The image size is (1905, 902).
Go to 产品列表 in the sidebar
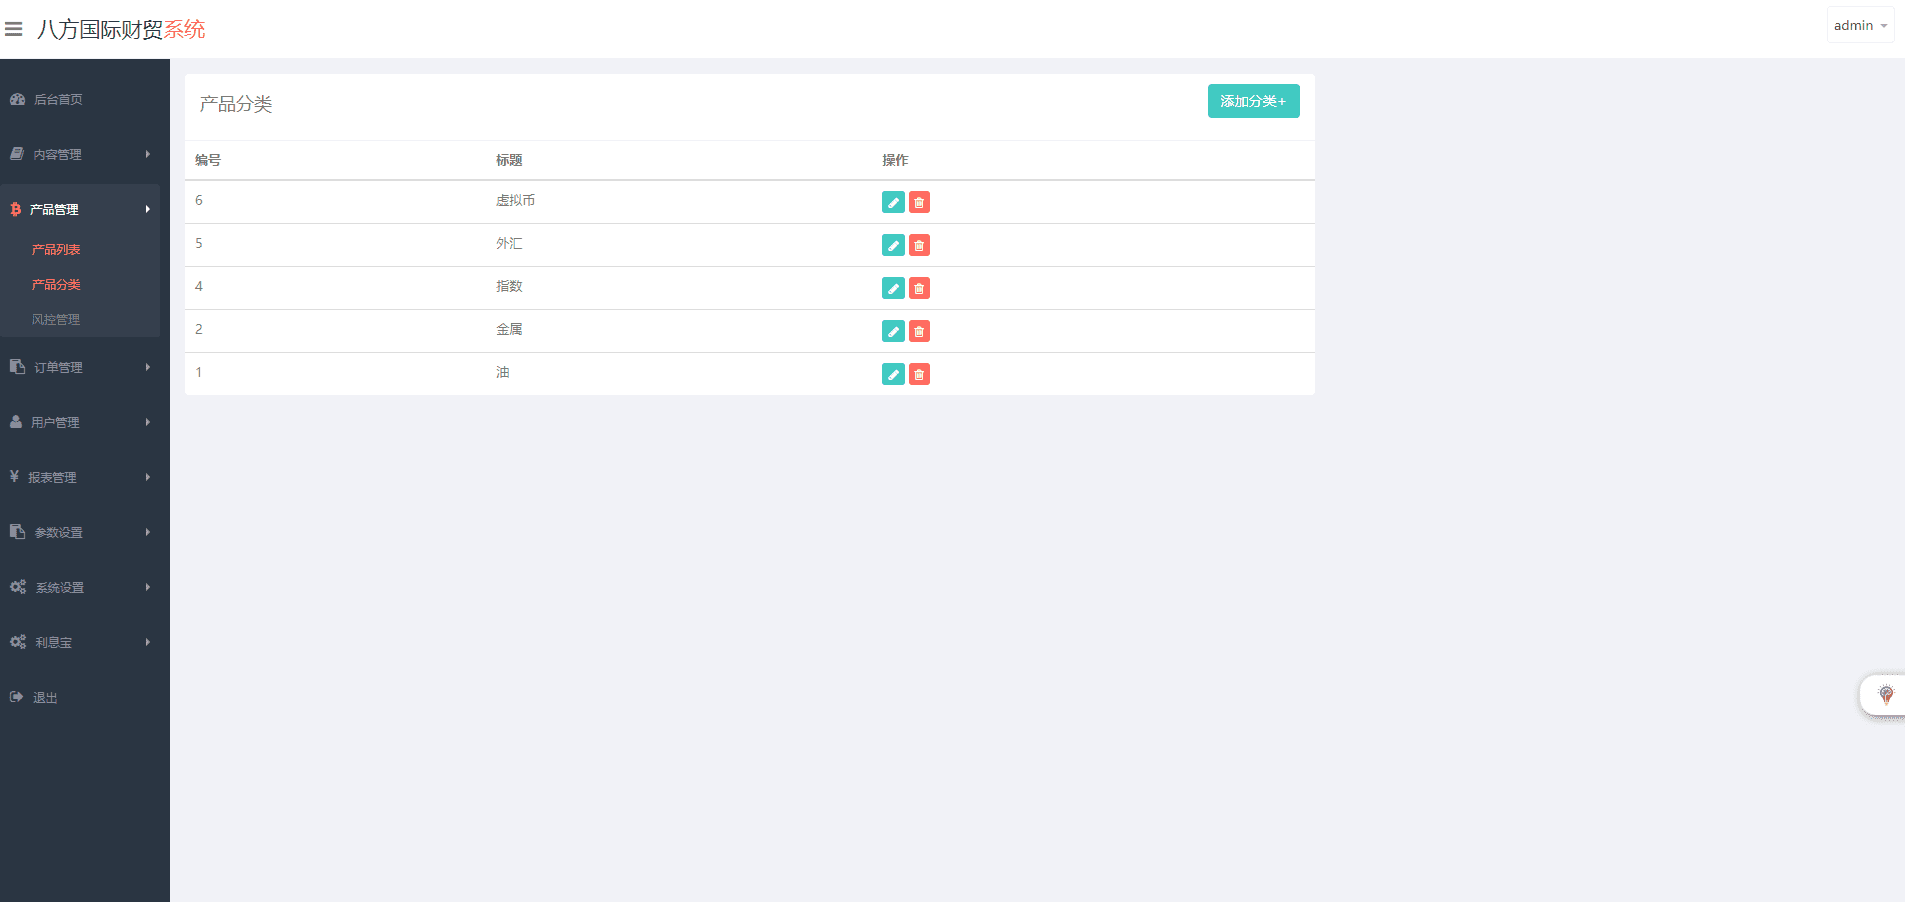coord(56,250)
